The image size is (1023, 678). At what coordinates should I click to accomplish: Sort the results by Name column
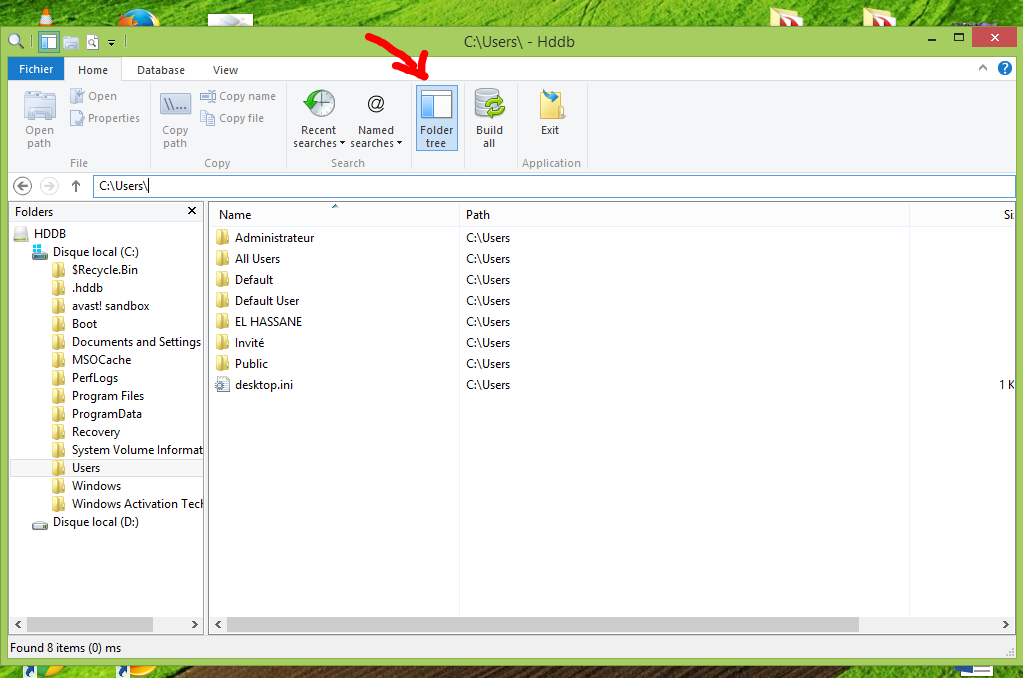[x=235, y=215]
